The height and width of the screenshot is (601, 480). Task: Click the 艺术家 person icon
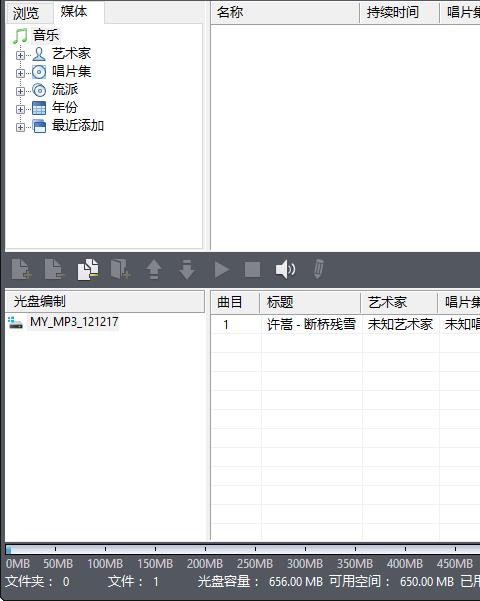point(39,54)
